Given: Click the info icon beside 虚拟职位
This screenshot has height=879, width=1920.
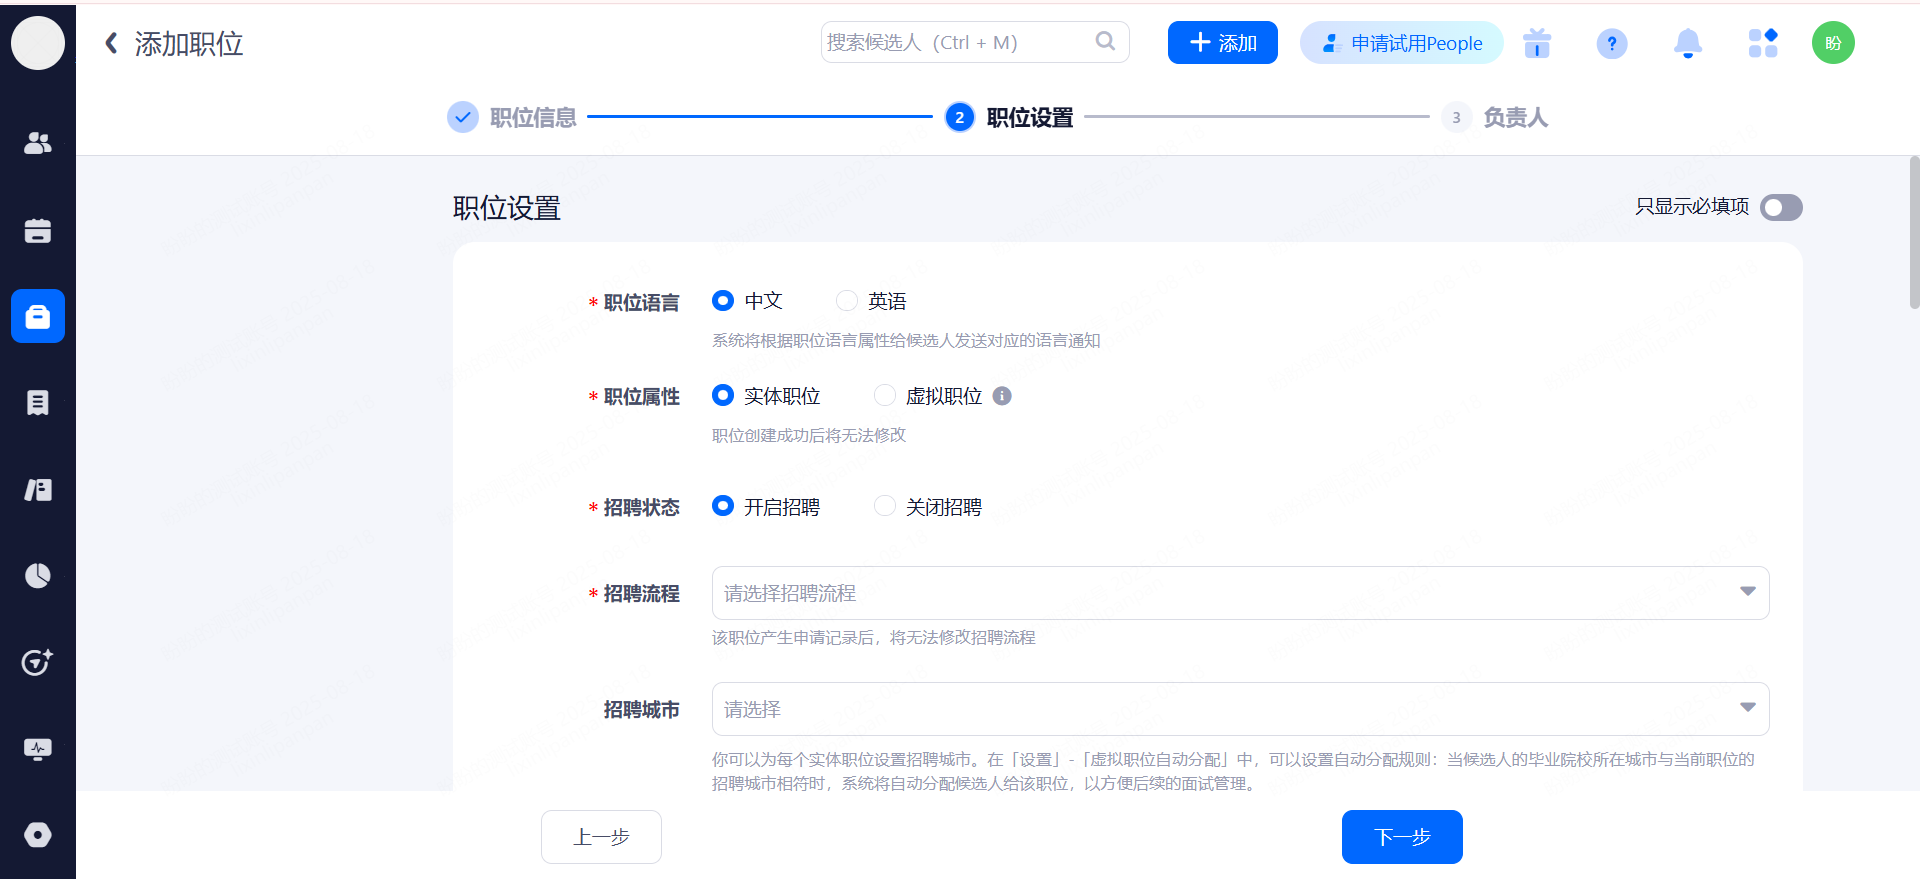Looking at the screenshot, I should (x=1002, y=396).
